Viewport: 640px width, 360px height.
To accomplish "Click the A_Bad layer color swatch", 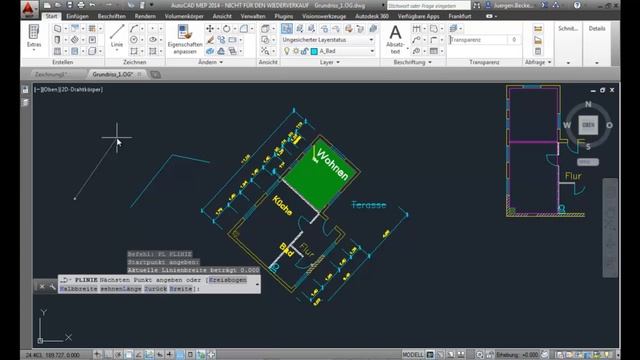I will [x=314, y=51].
